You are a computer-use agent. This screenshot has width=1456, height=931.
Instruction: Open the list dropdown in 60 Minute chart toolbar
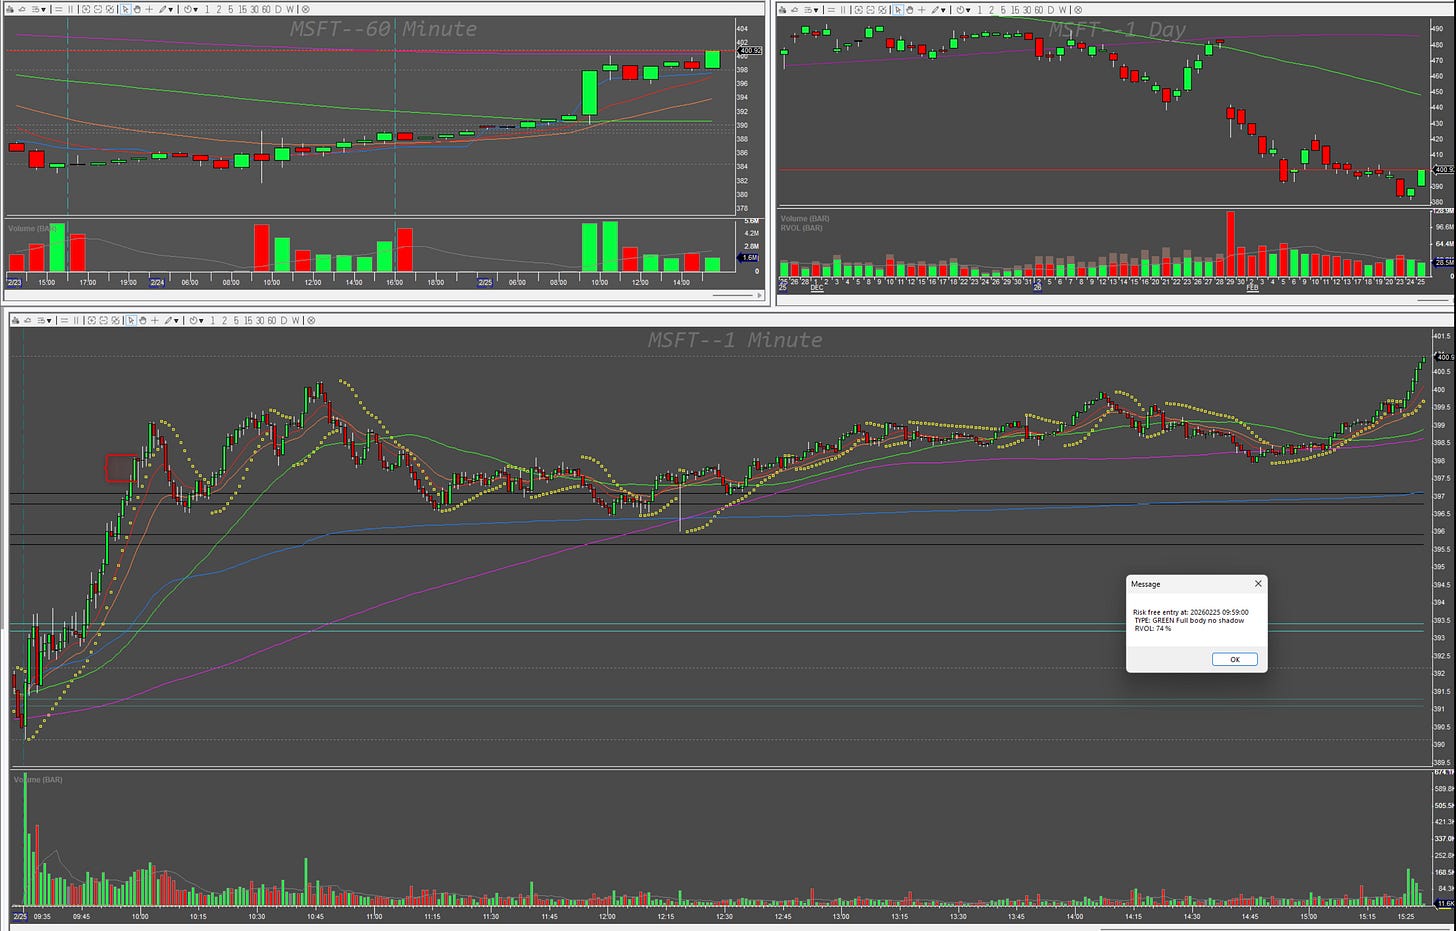(39, 9)
